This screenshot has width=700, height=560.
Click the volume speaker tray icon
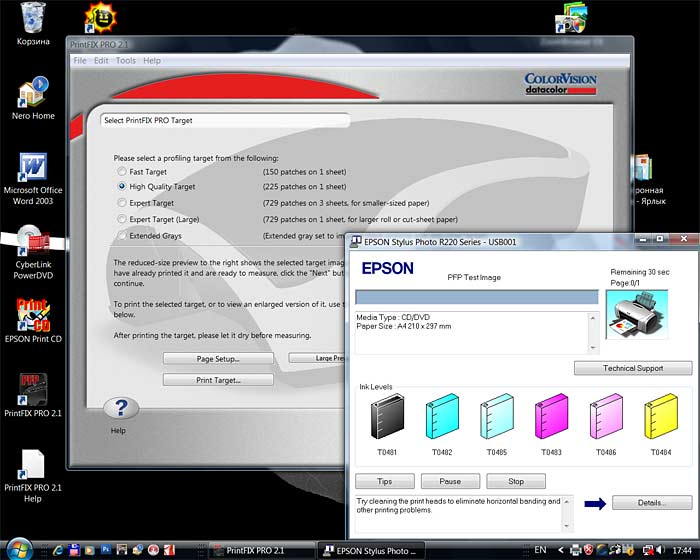point(660,550)
